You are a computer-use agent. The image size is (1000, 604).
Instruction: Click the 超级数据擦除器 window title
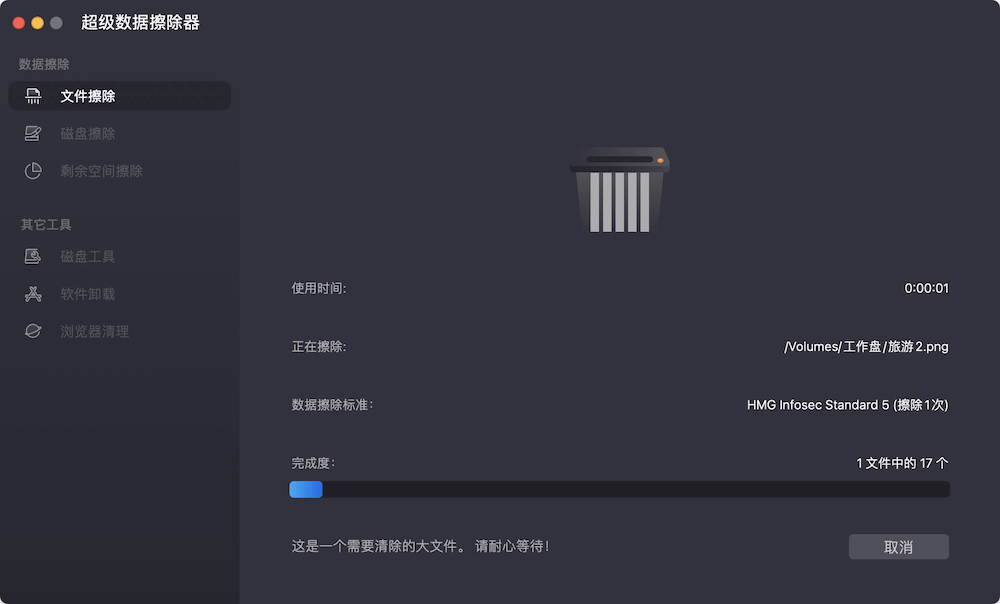(140, 20)
